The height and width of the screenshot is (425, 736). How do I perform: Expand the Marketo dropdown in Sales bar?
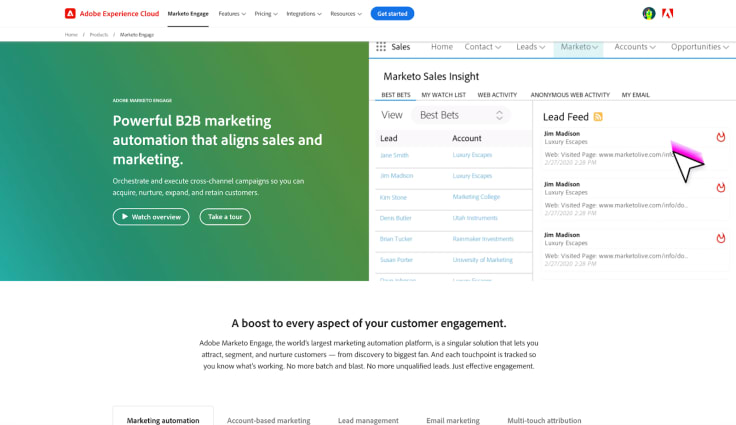coord(579,47)
